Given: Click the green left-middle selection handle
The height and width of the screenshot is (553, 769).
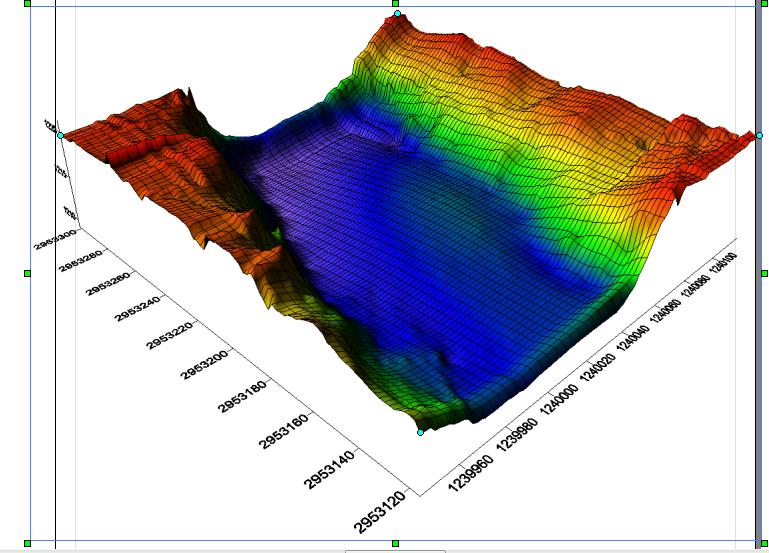Looking at the screenshot, I should 27,272.
